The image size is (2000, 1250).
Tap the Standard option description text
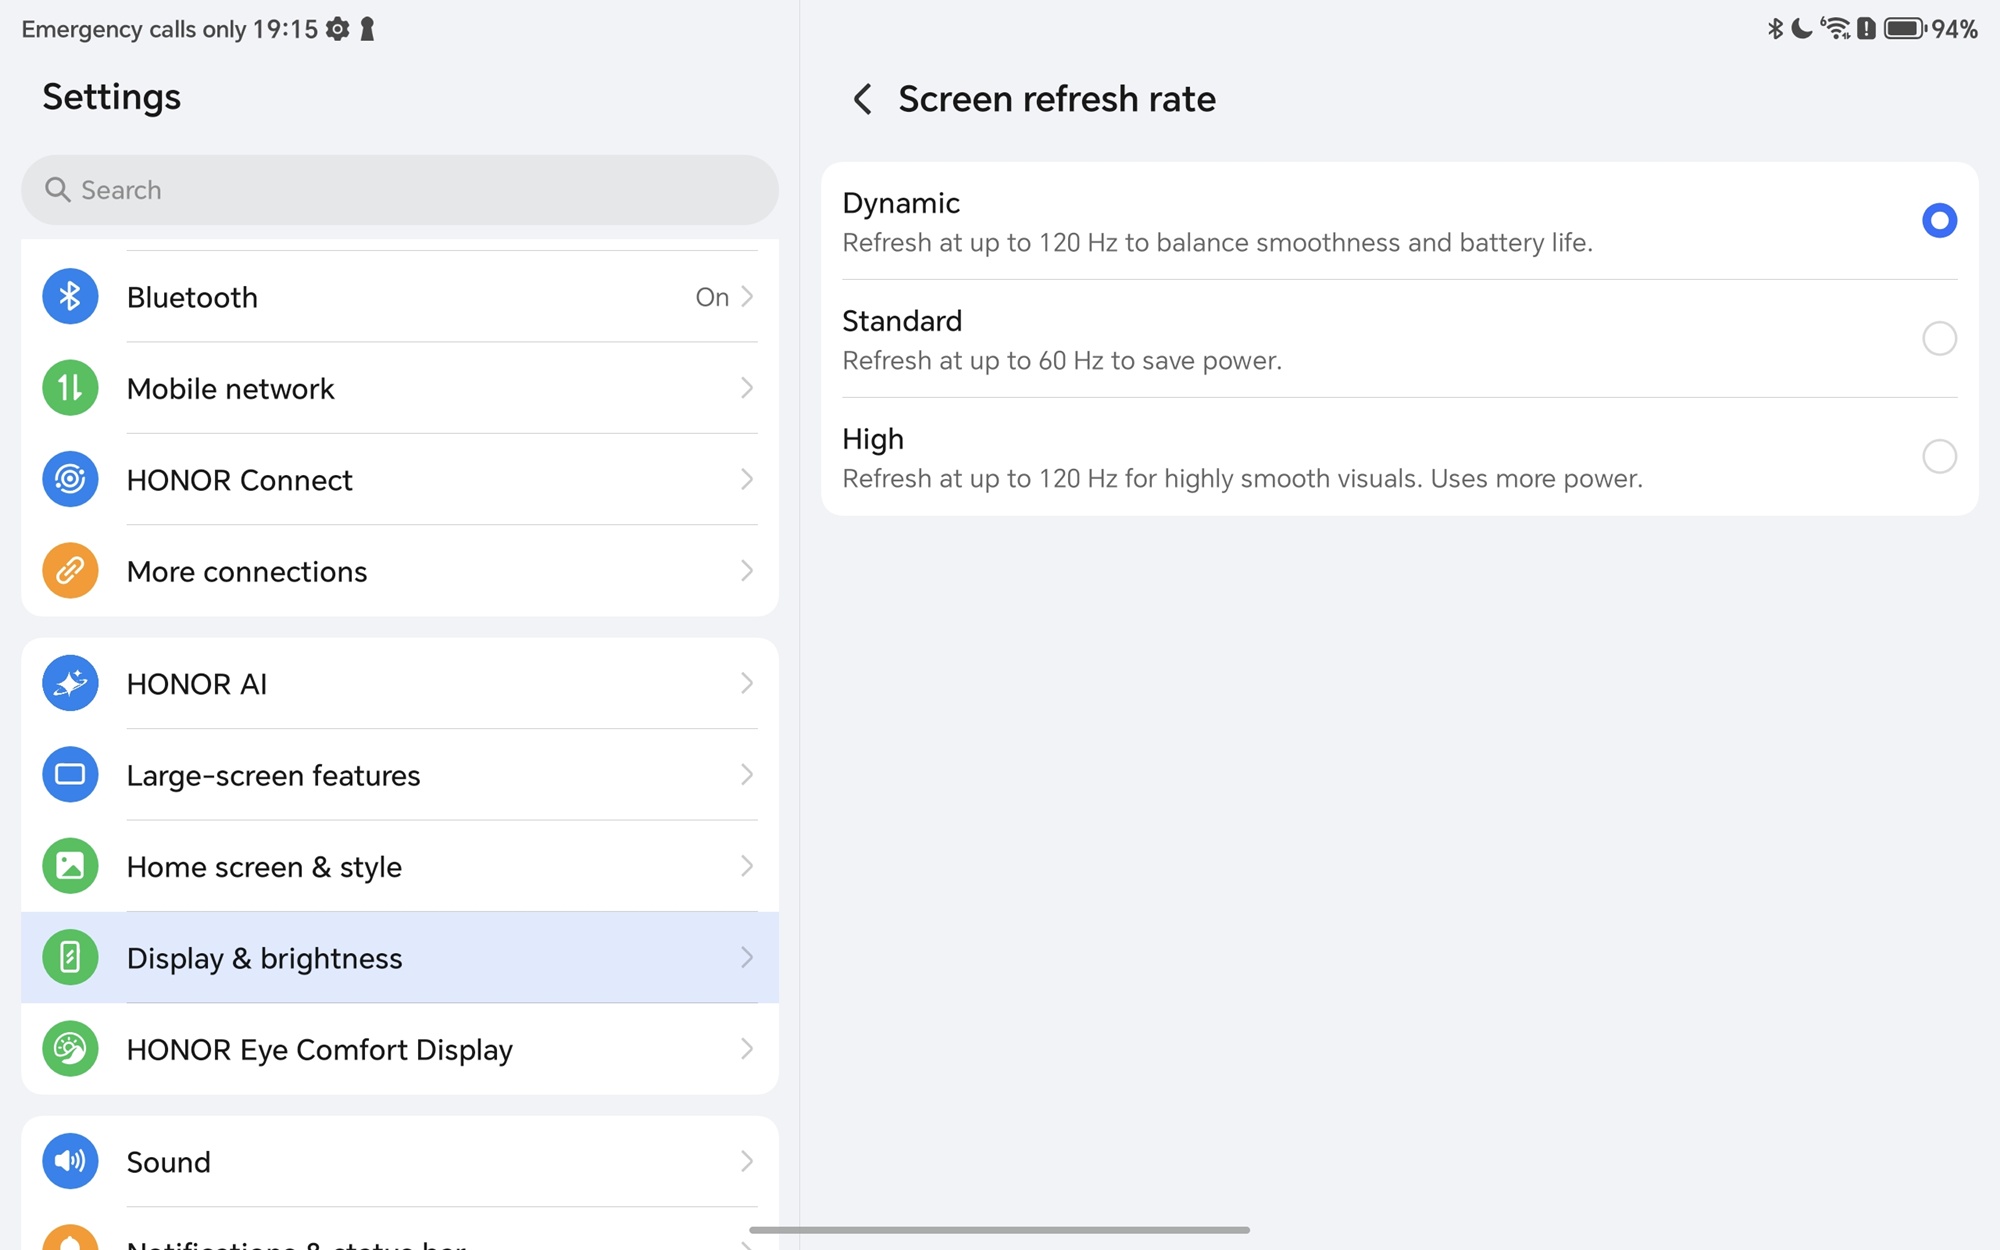(x=1061, y=361)
